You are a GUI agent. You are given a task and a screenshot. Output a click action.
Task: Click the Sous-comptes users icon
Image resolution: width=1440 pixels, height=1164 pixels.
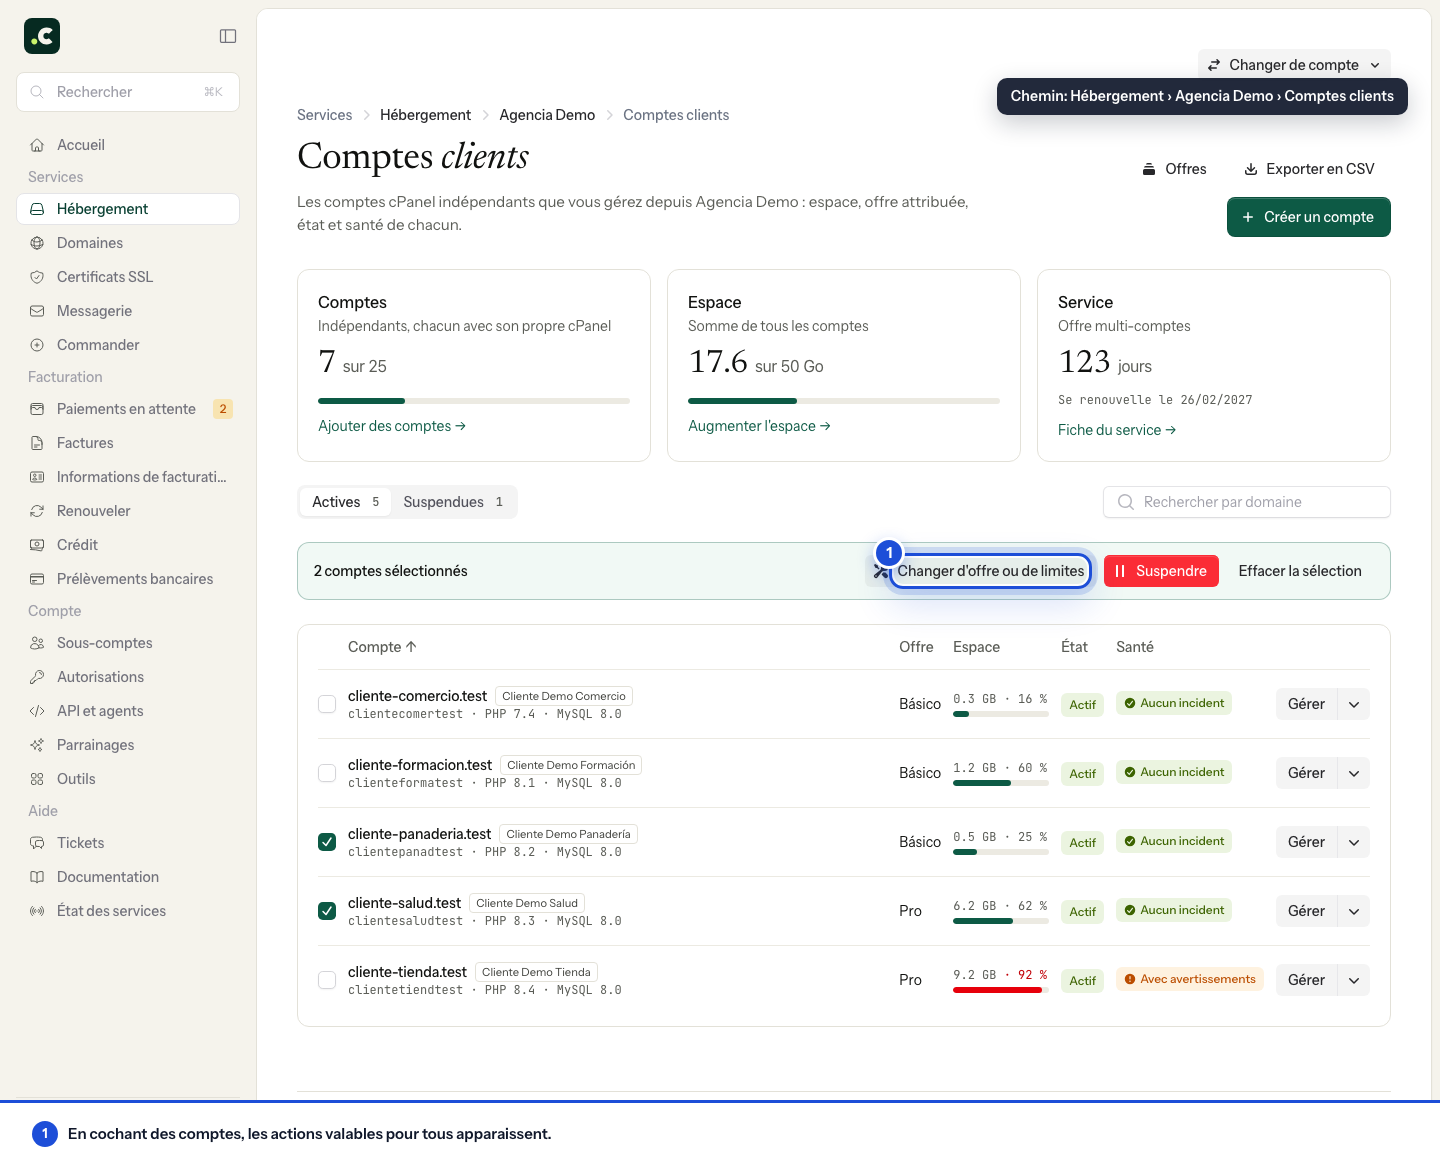coord(37,643)
